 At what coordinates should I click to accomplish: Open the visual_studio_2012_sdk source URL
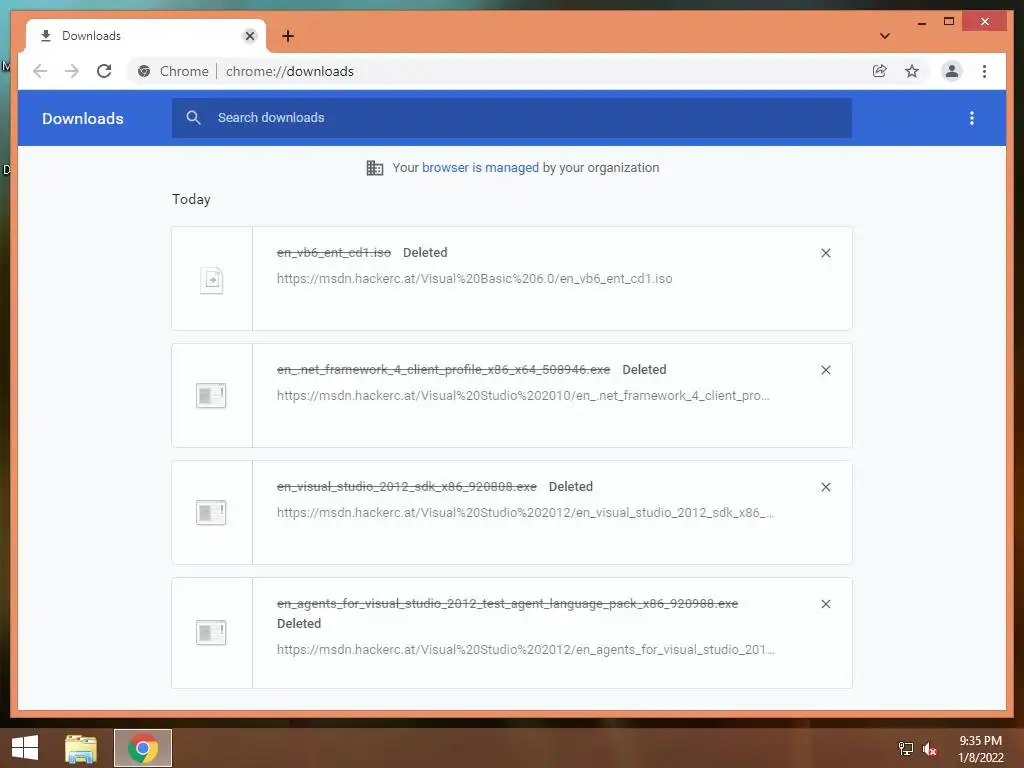tap(525, 513)
